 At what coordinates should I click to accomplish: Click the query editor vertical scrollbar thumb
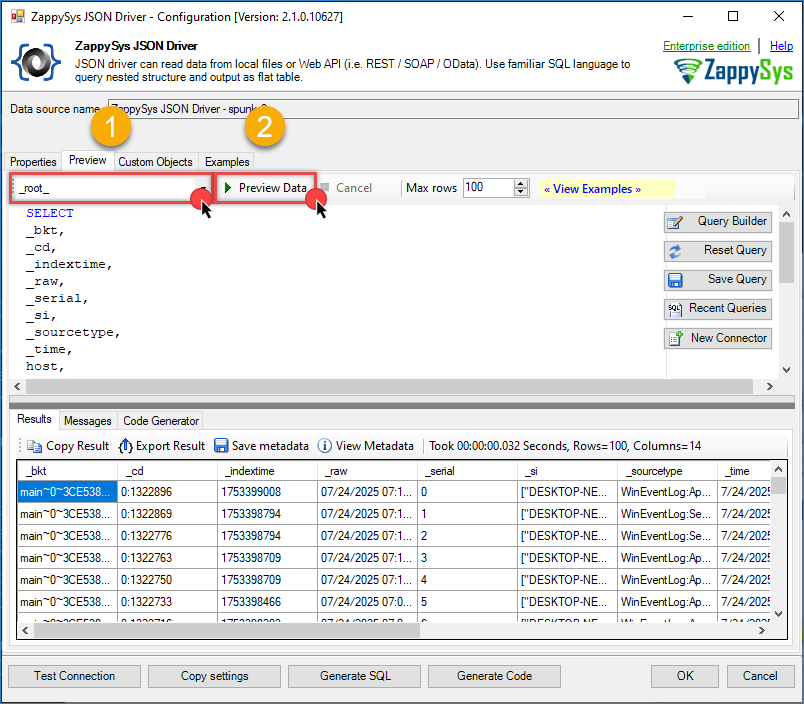787,252
